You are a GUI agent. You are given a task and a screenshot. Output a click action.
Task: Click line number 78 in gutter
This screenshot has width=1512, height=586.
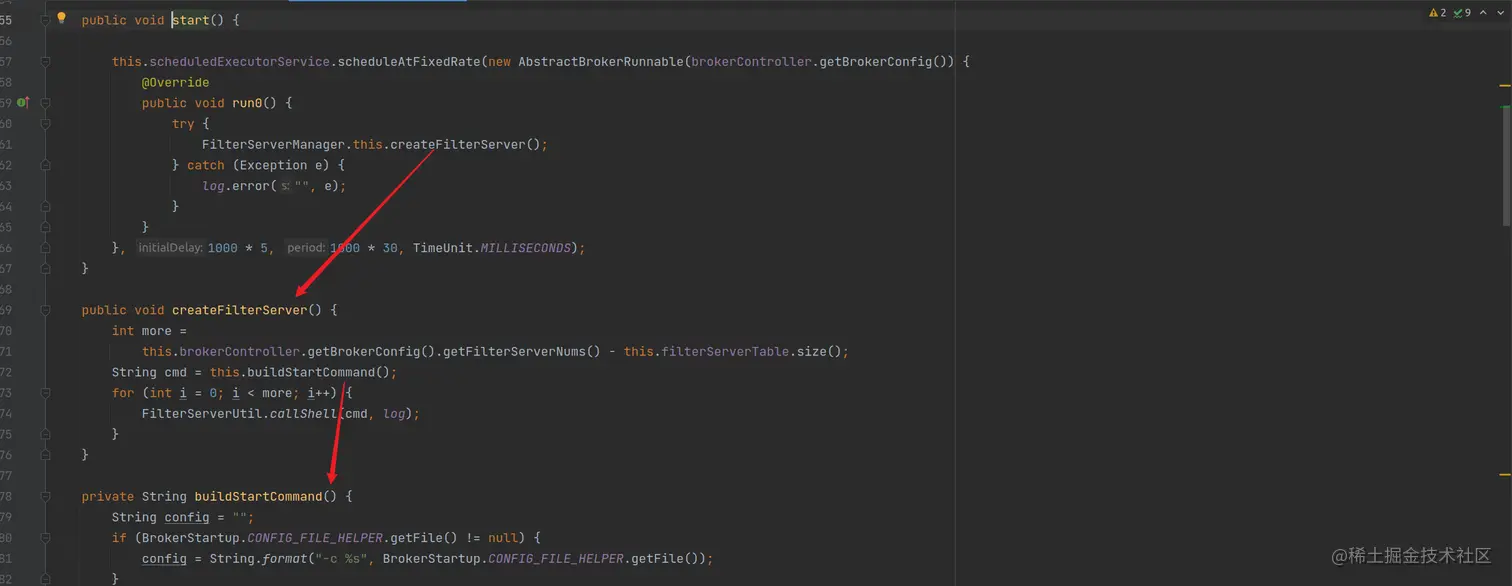click(x=6, y=496)
